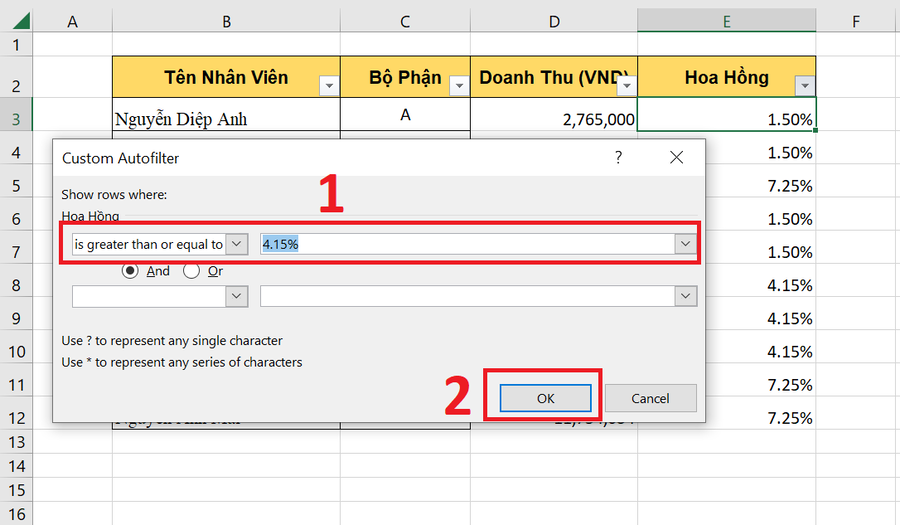Select the 7.25% cell in row 11
Screen dimensions: 900x525
(761, 379)
